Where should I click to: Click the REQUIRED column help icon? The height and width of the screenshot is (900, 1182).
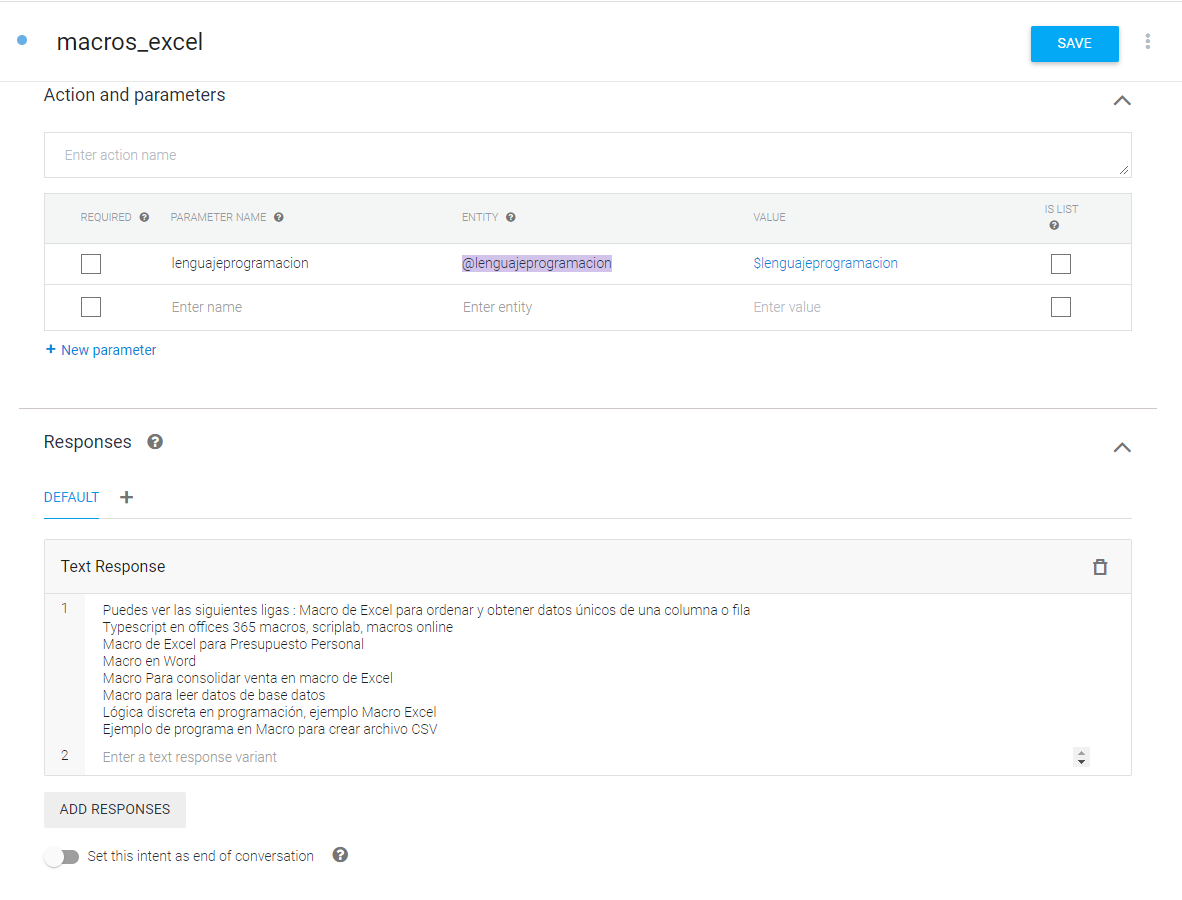point(144,217)
